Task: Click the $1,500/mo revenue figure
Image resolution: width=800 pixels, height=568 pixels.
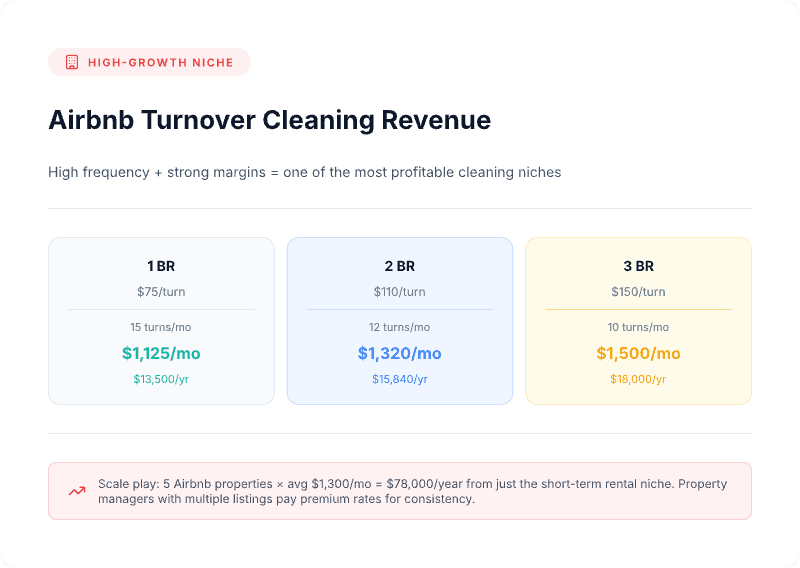Action: point(638,353)
